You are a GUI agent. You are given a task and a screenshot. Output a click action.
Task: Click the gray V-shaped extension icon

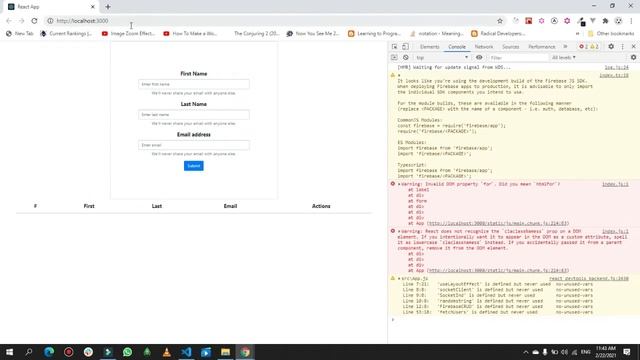[x=593, y=21]
